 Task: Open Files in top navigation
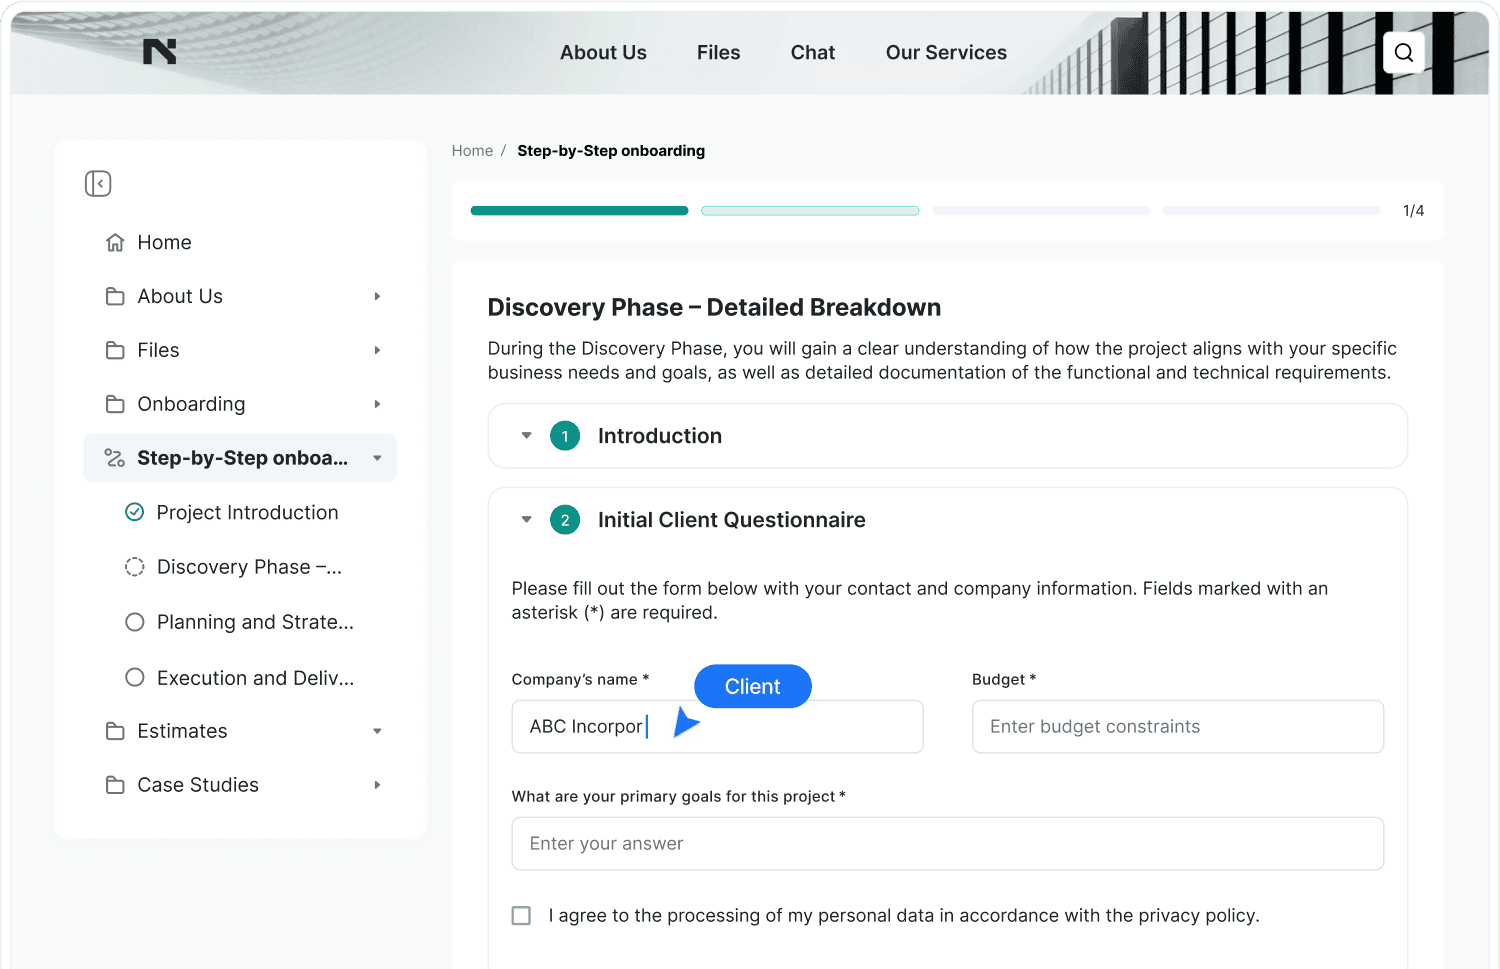(718, 52)
